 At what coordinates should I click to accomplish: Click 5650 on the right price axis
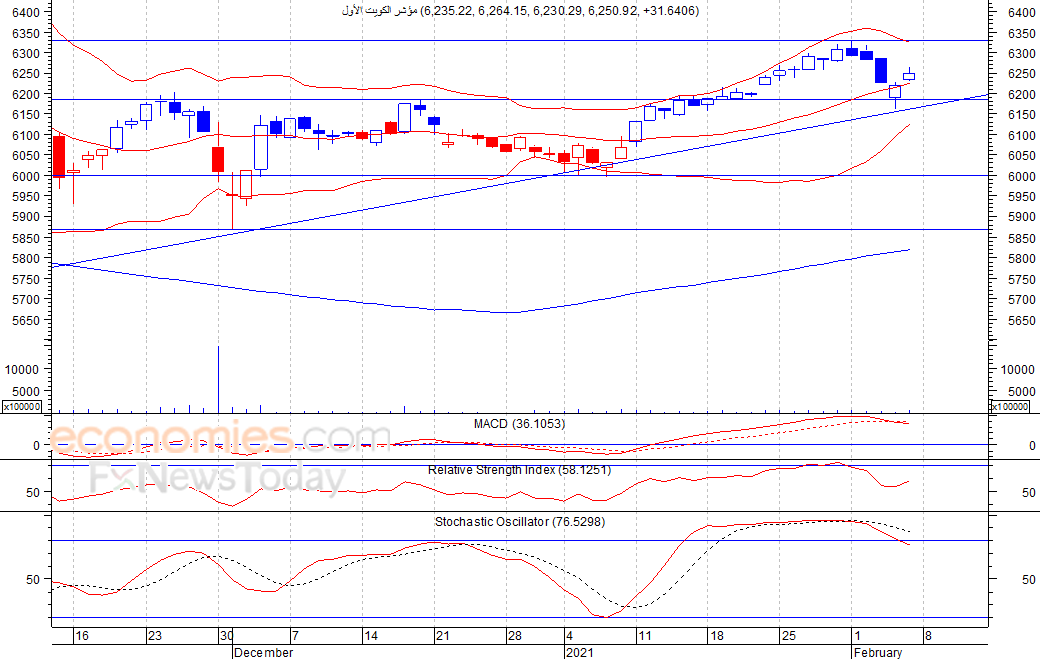[1021, 320]
